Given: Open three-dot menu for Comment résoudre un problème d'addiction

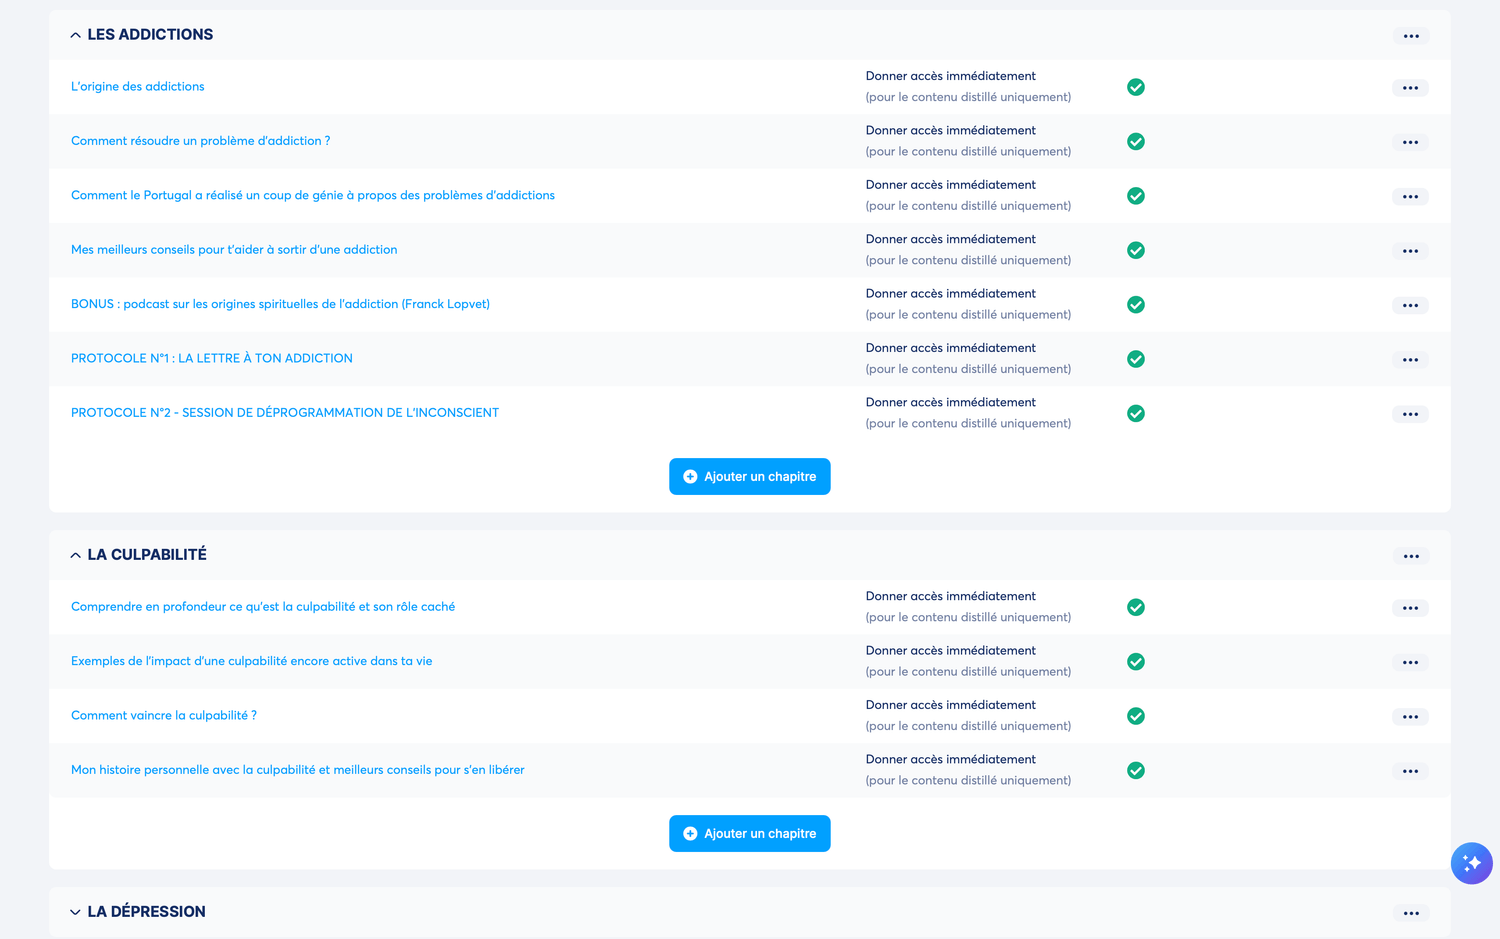Looking at the screenshot, I should pos(1410,142).
